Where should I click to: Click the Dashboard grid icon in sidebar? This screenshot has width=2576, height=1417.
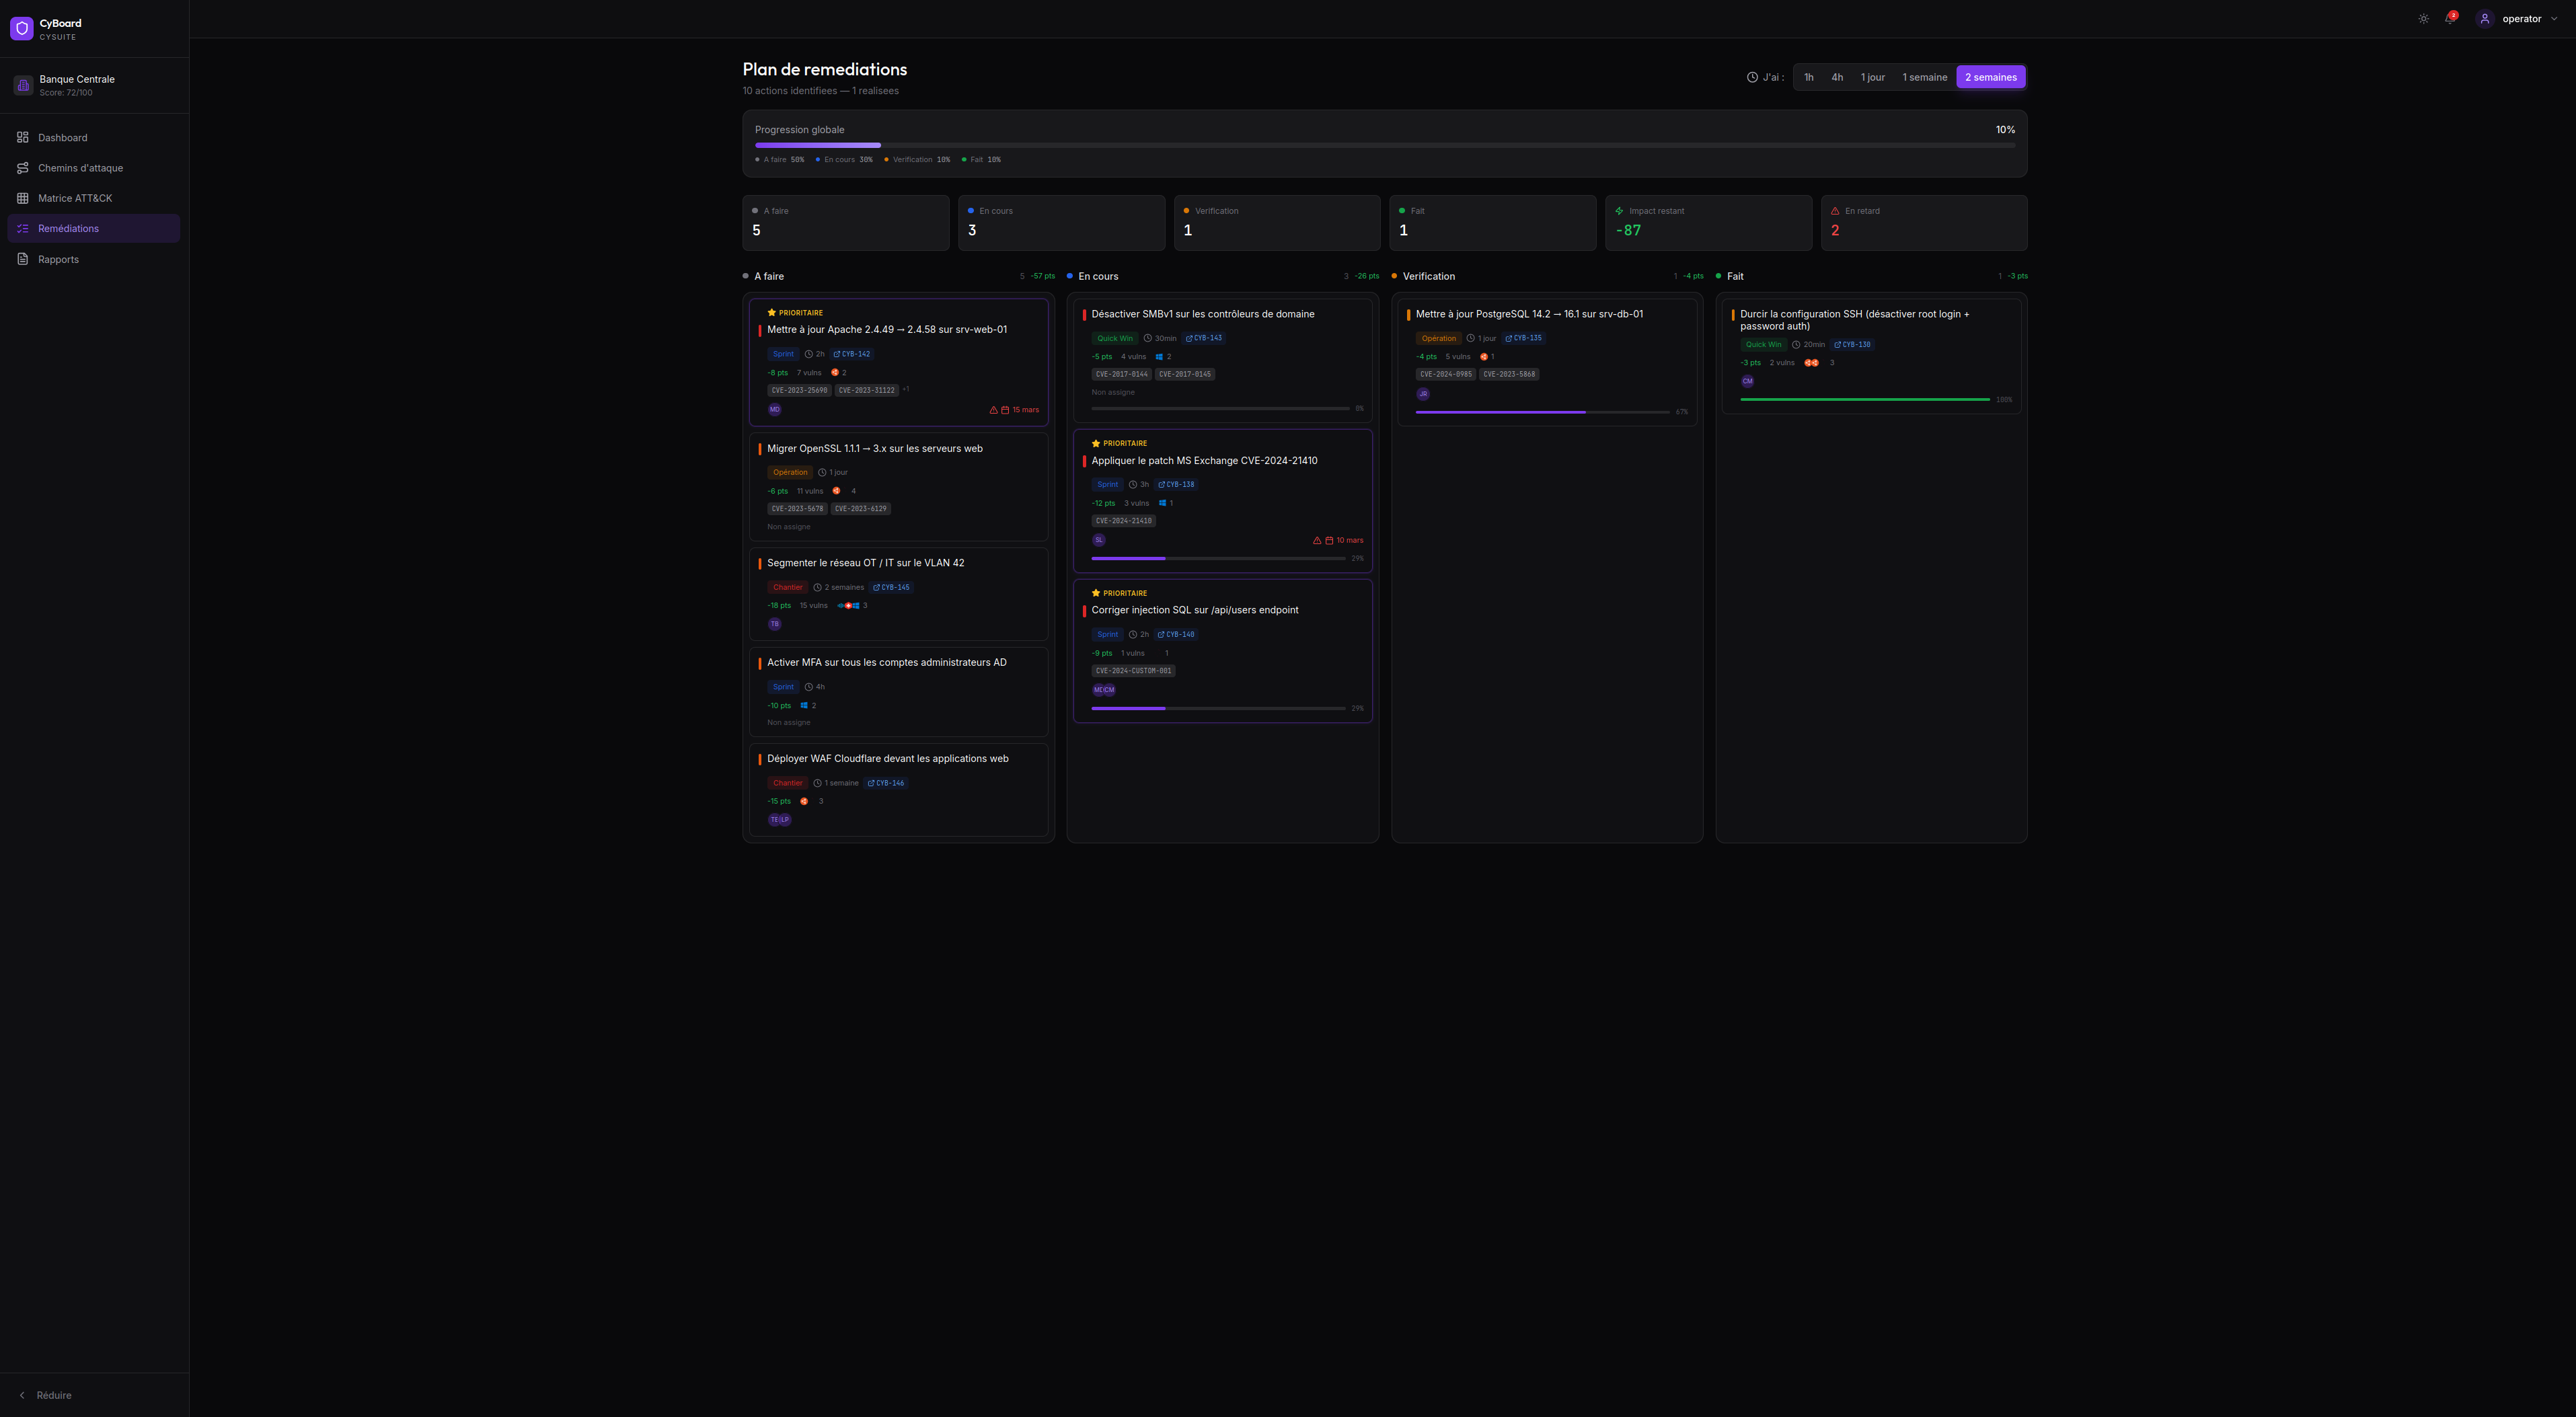click(x=23, y=138)
